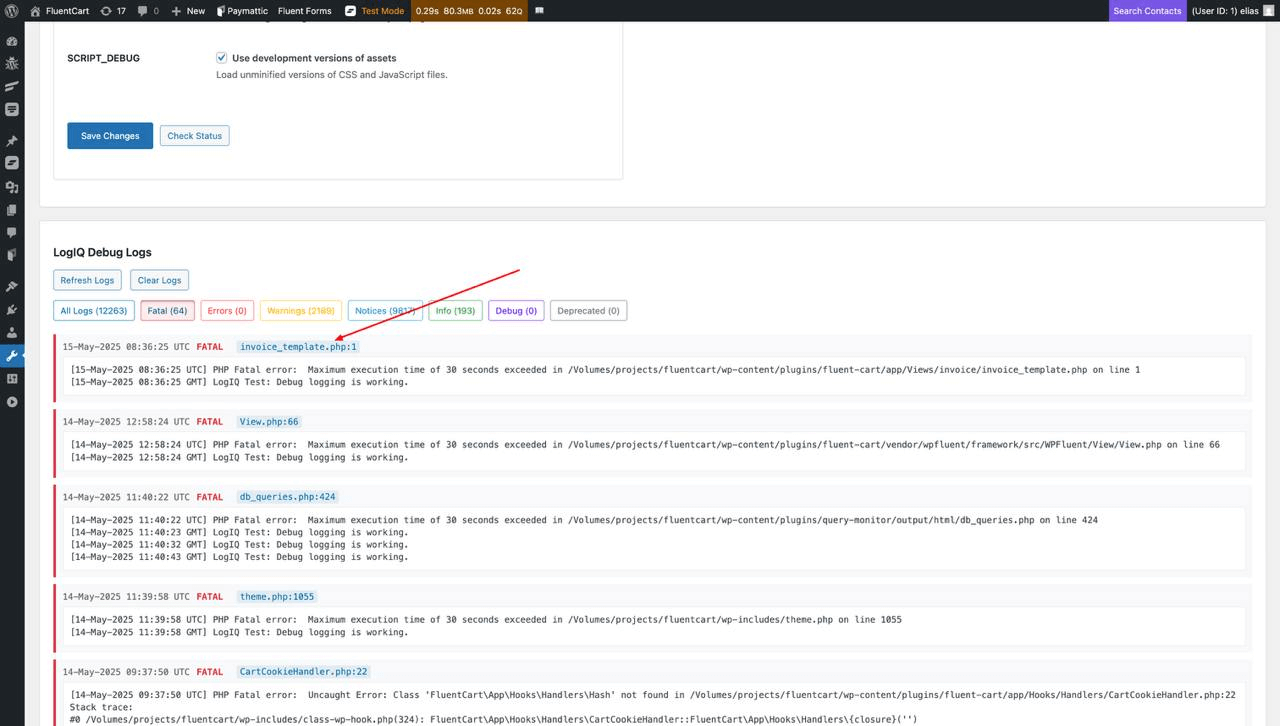Select the Deprecated (0) filter
This screenshot has width=1280, height=726.
point(588,311)
